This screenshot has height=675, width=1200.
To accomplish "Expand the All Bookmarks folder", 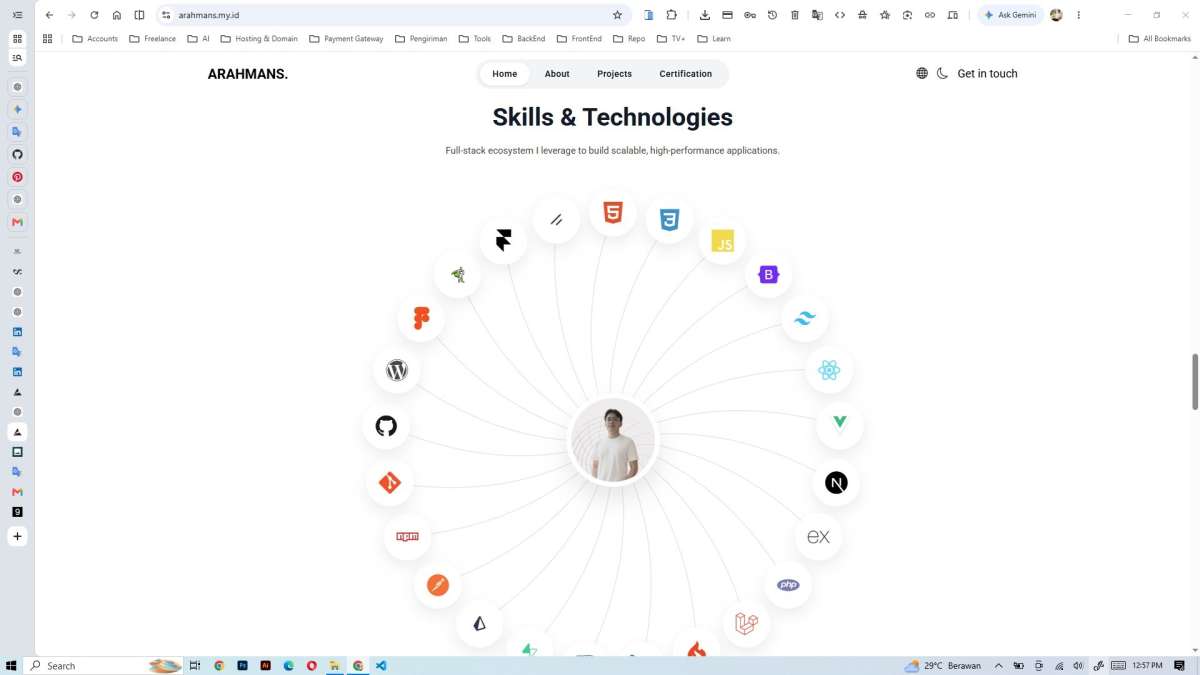I will coord(1160,39).
